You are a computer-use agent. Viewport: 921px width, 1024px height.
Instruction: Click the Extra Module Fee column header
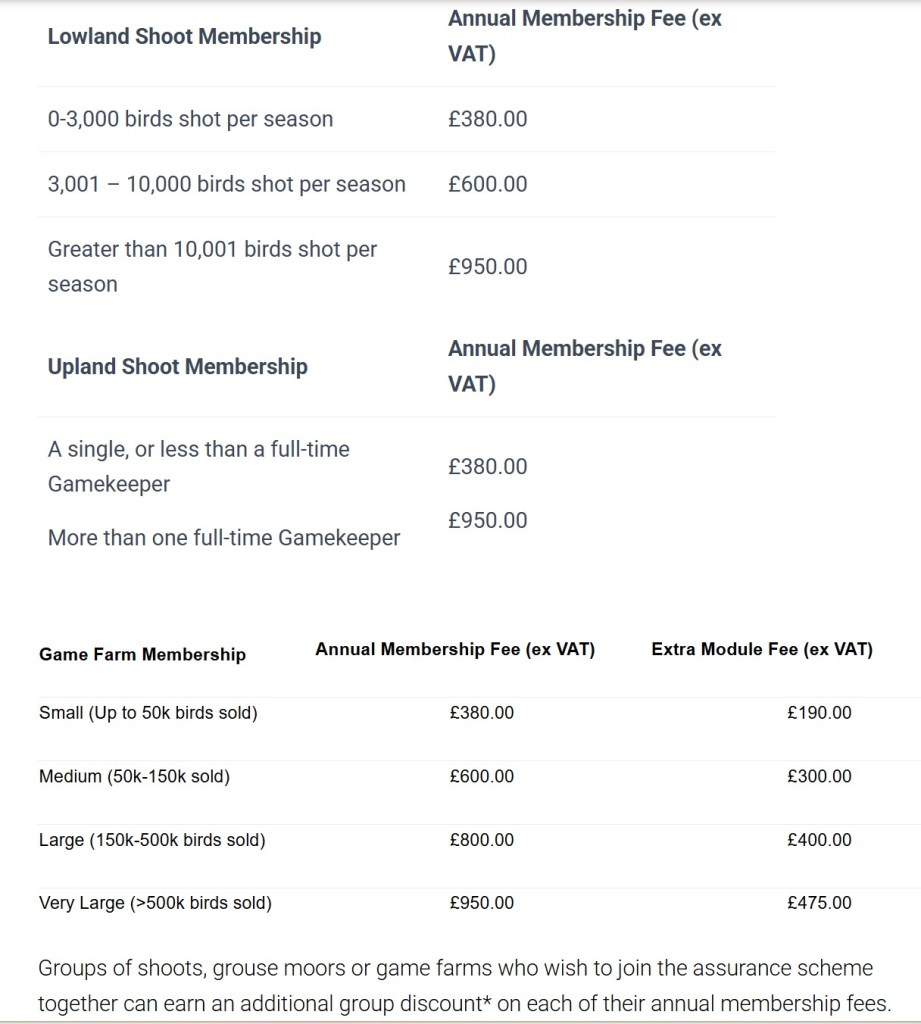pyautogui.click(x=761, y=650)
